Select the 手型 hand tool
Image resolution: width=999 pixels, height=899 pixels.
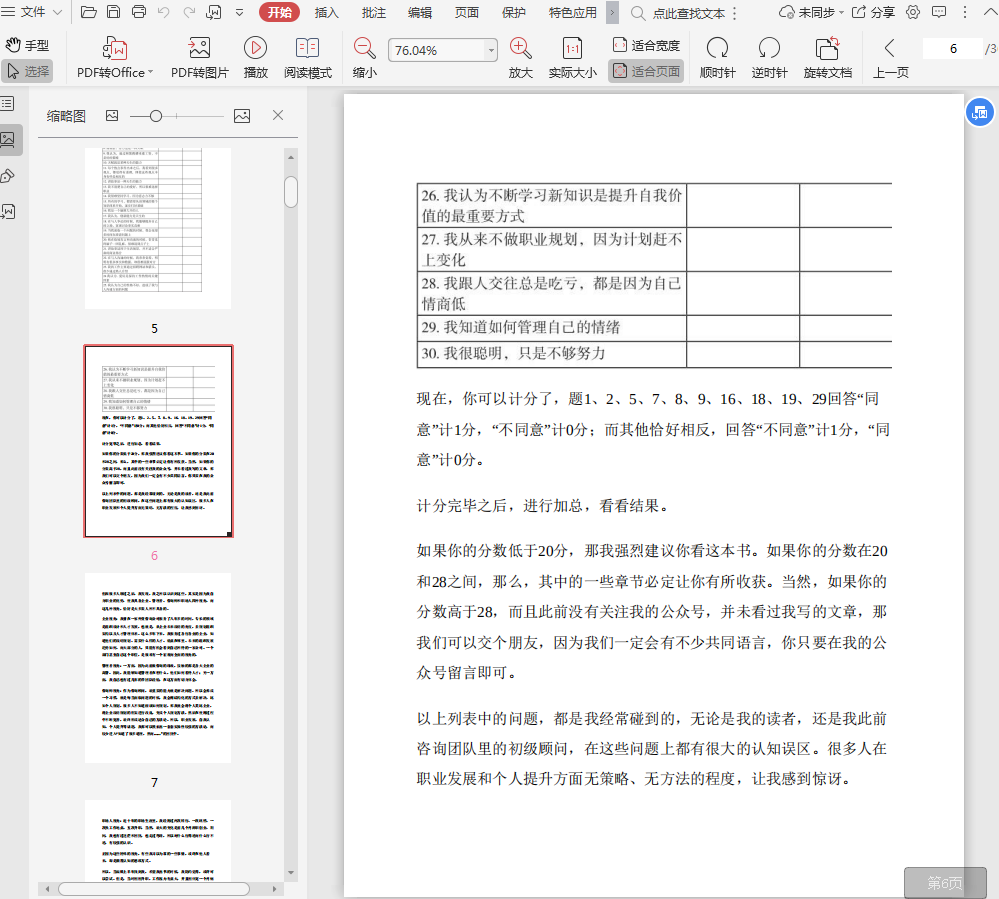[27, 45]
